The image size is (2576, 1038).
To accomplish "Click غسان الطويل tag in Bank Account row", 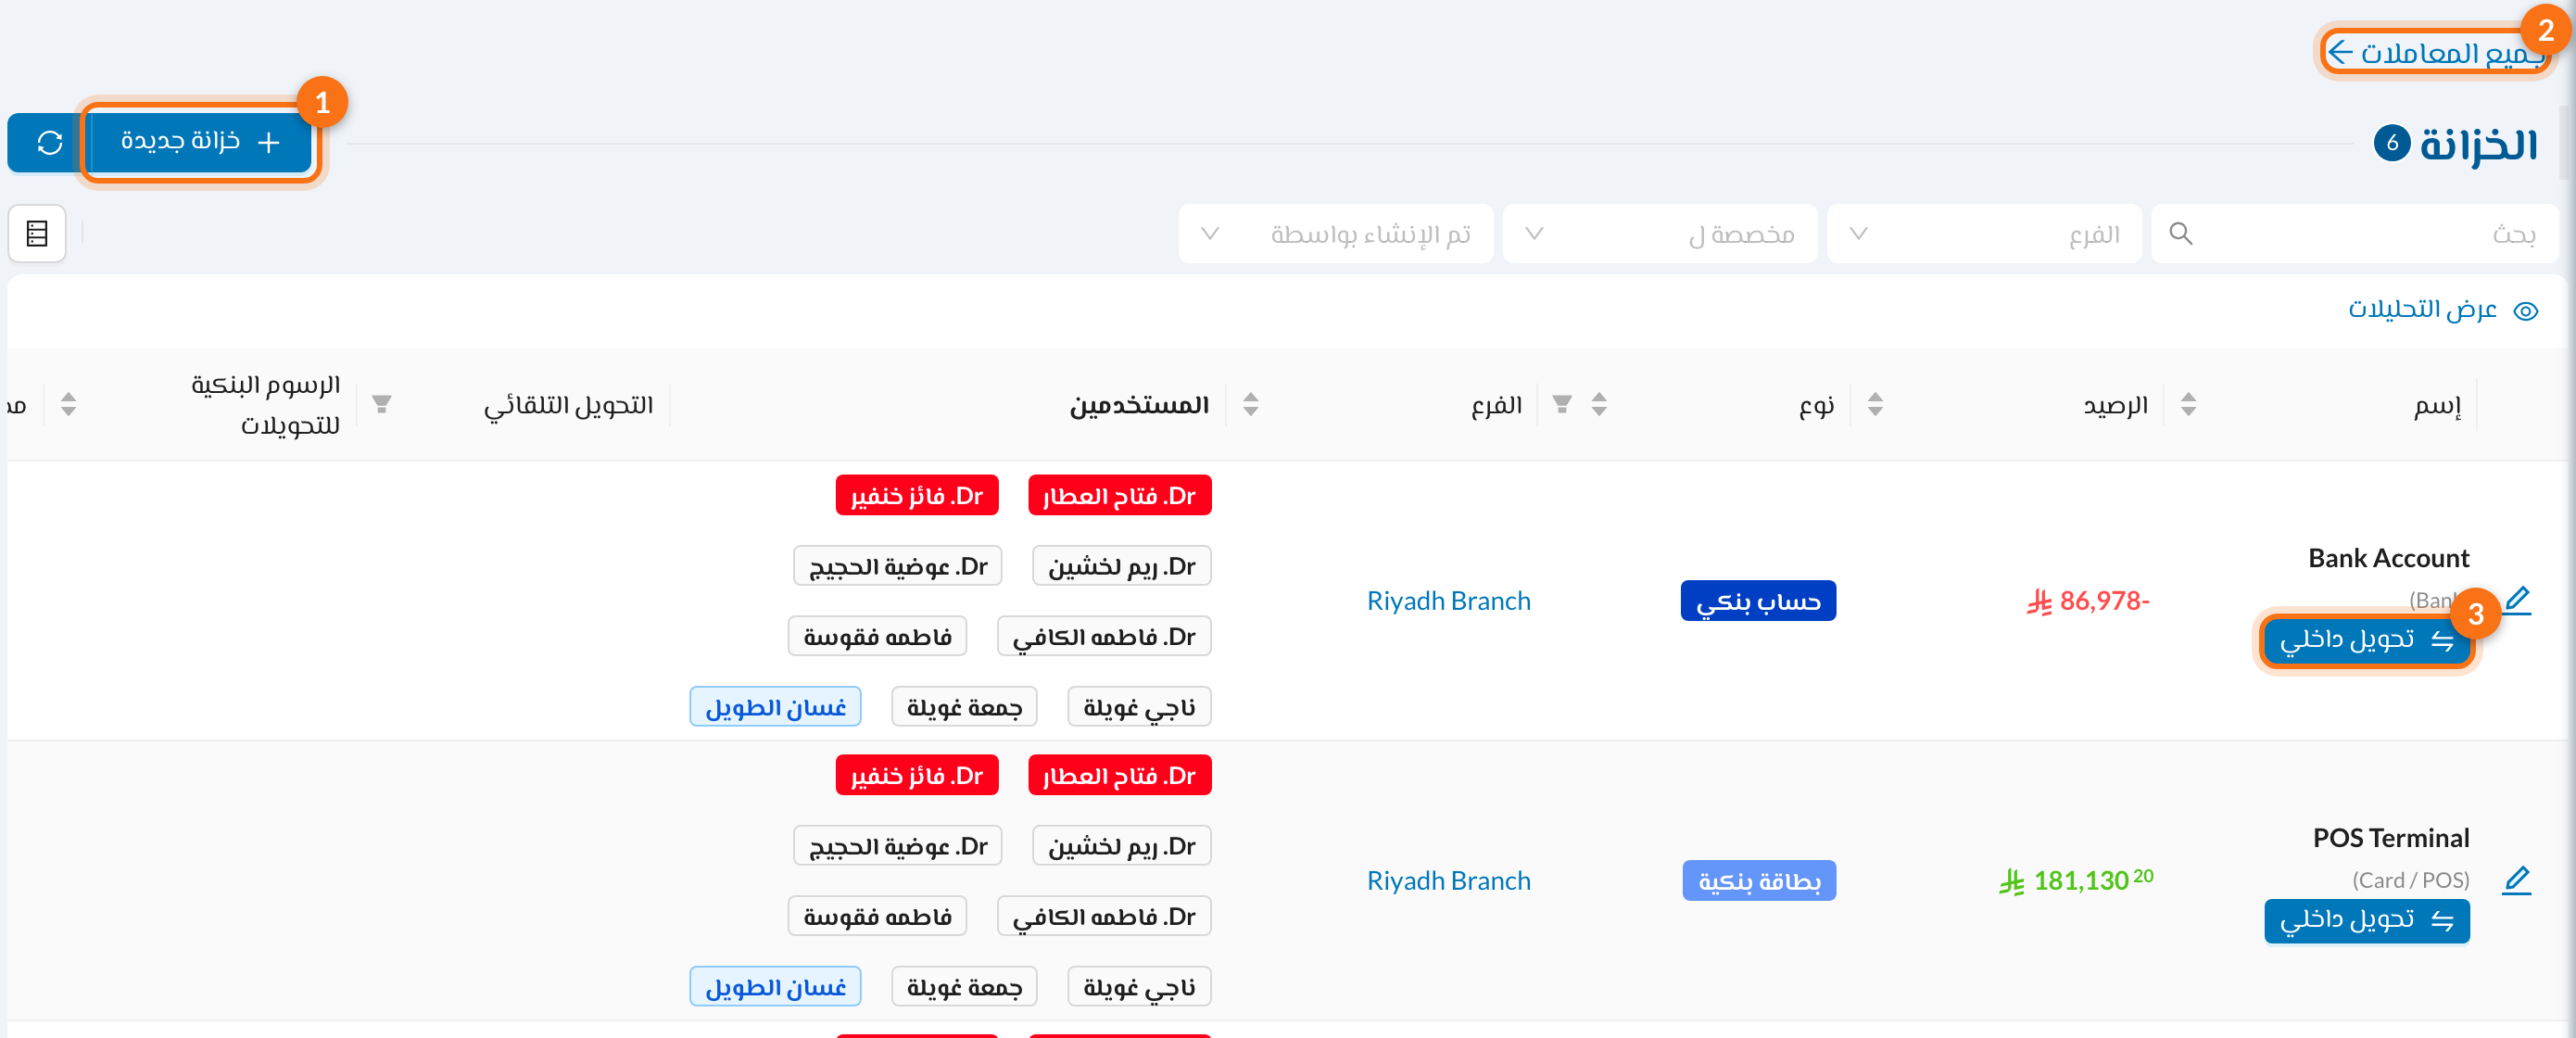I will (775, 706).
